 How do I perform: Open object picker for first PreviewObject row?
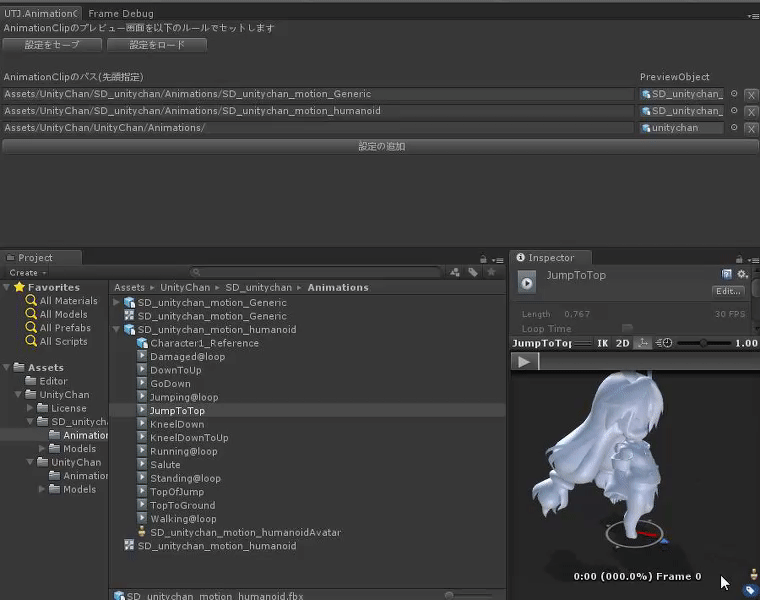click(734, 94)
